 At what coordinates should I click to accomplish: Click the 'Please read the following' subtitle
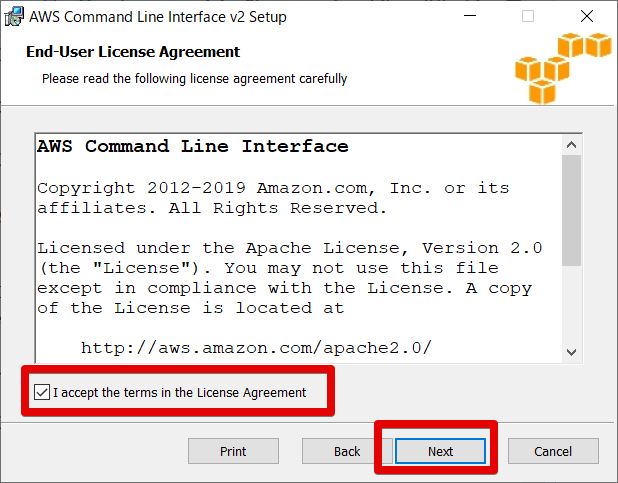(x=194, y=78)
